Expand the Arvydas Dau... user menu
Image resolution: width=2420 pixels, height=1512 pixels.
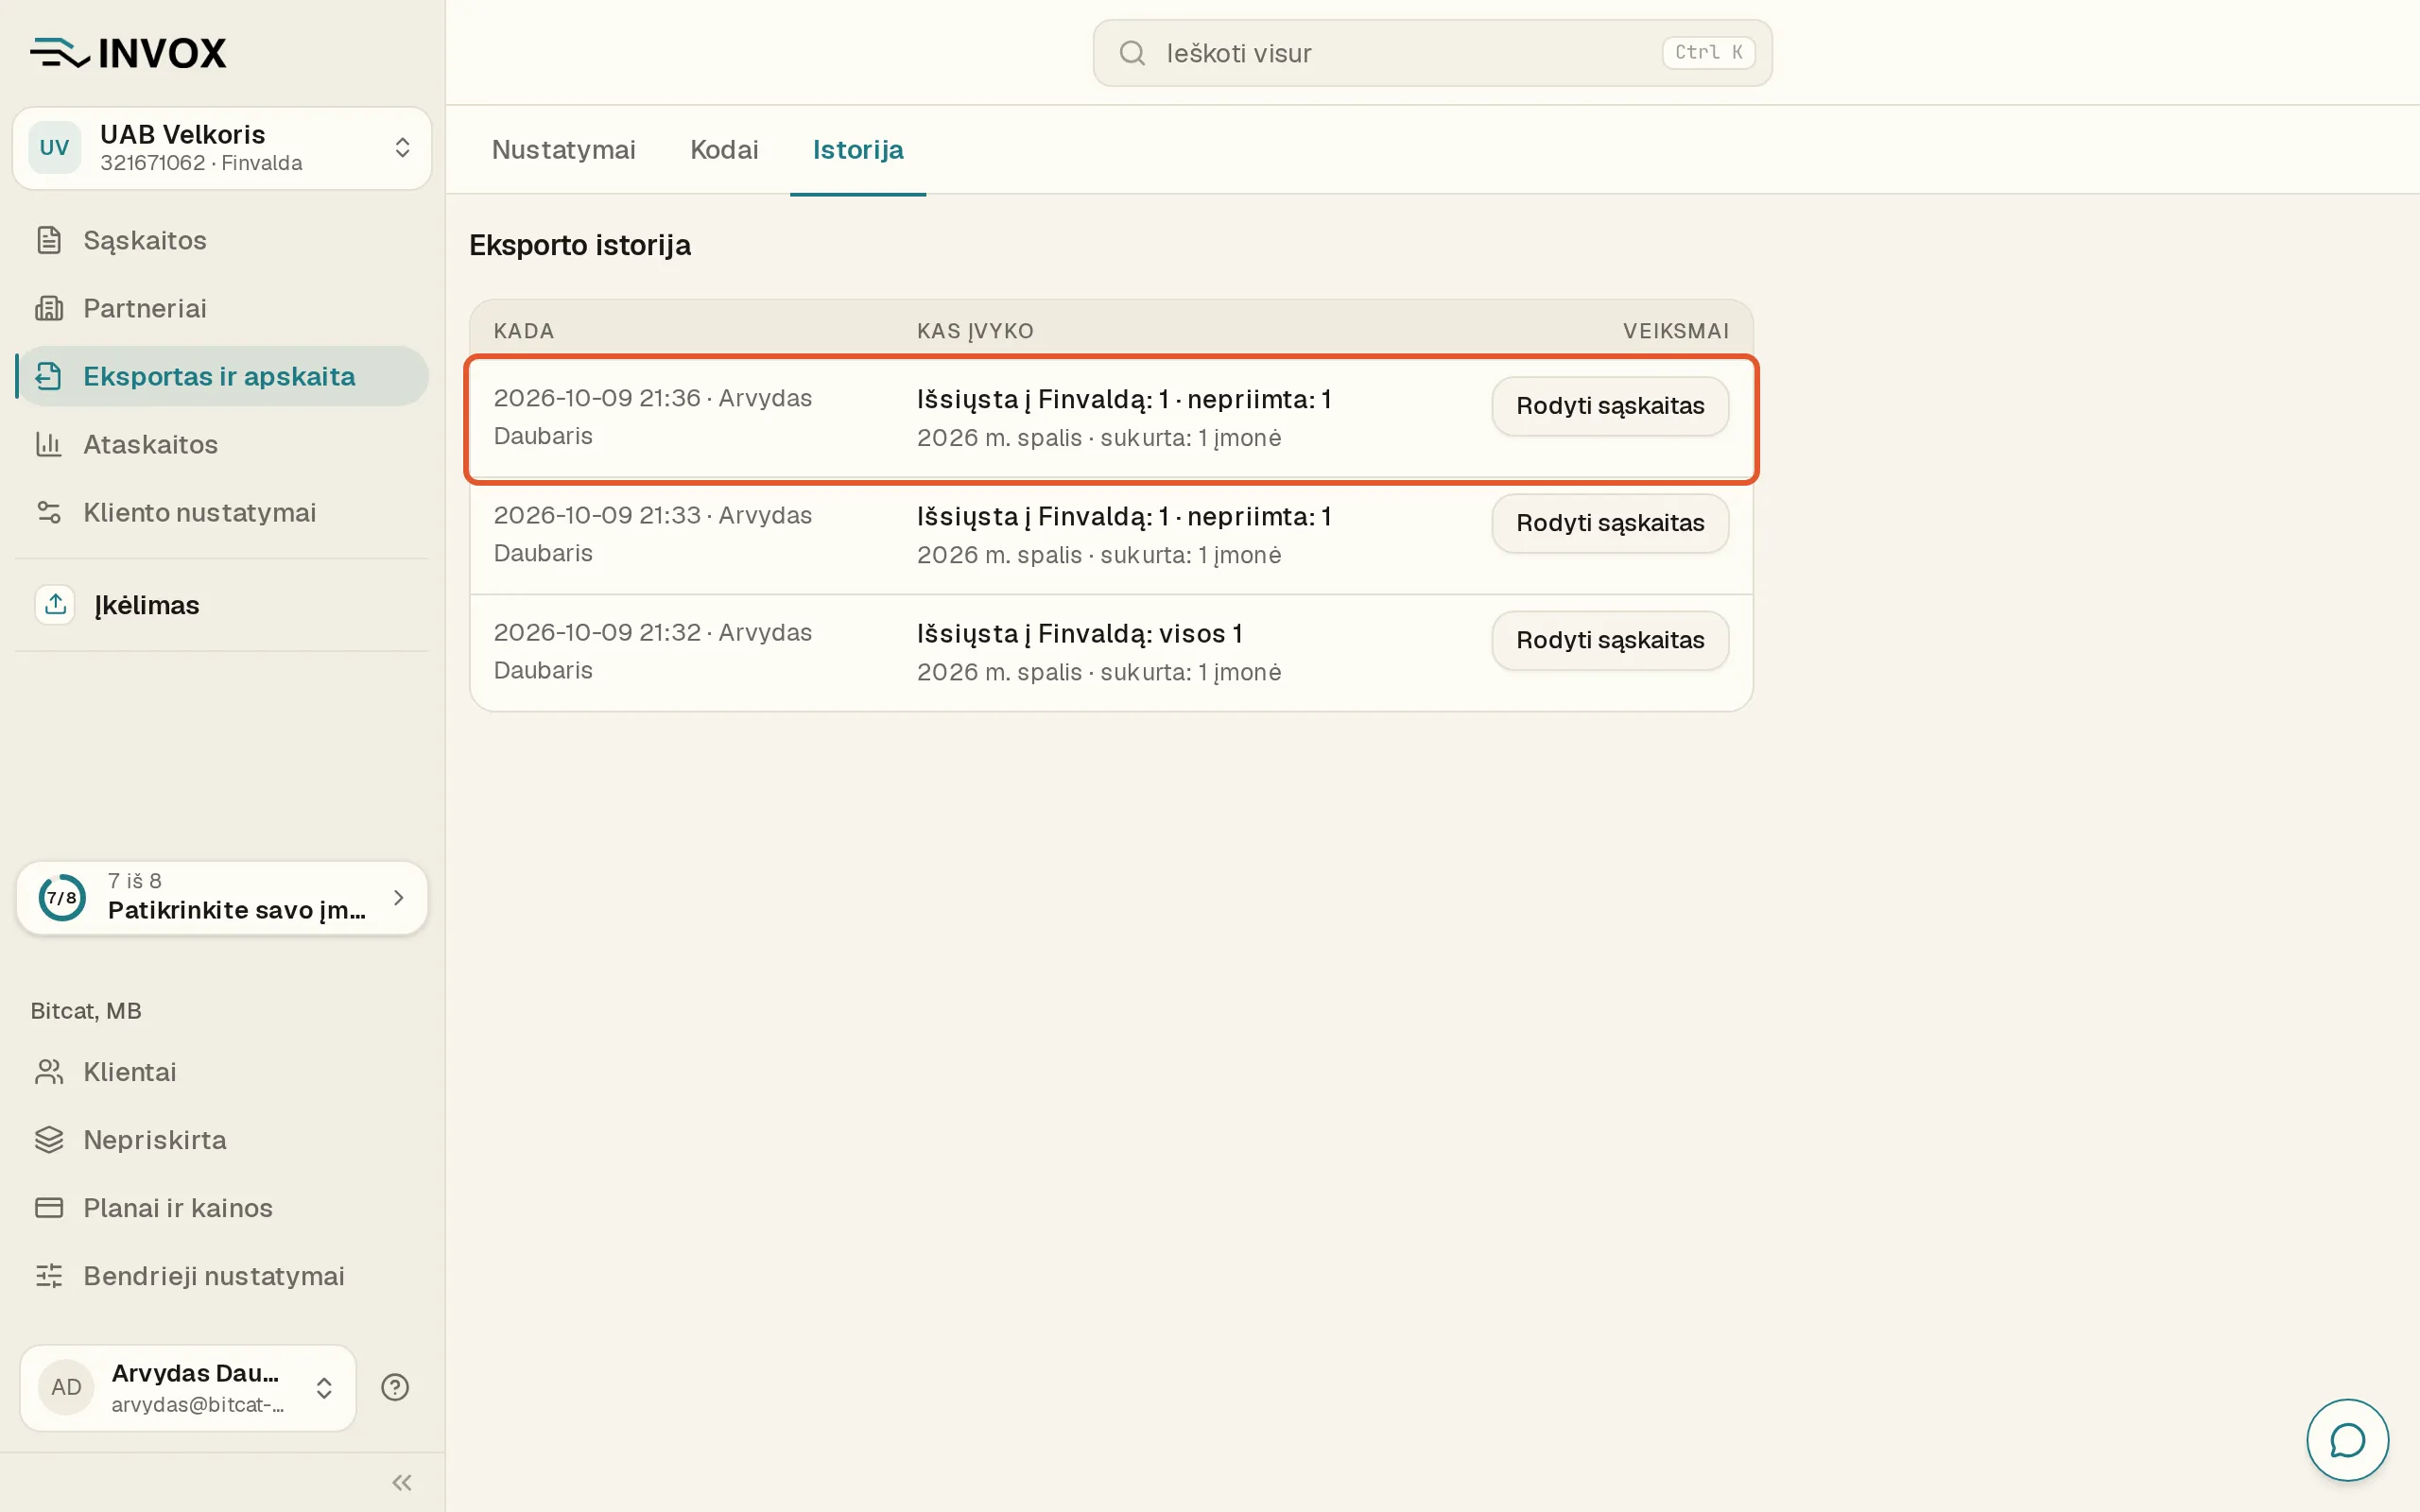pyautogui.click(x=188, y=1387)
